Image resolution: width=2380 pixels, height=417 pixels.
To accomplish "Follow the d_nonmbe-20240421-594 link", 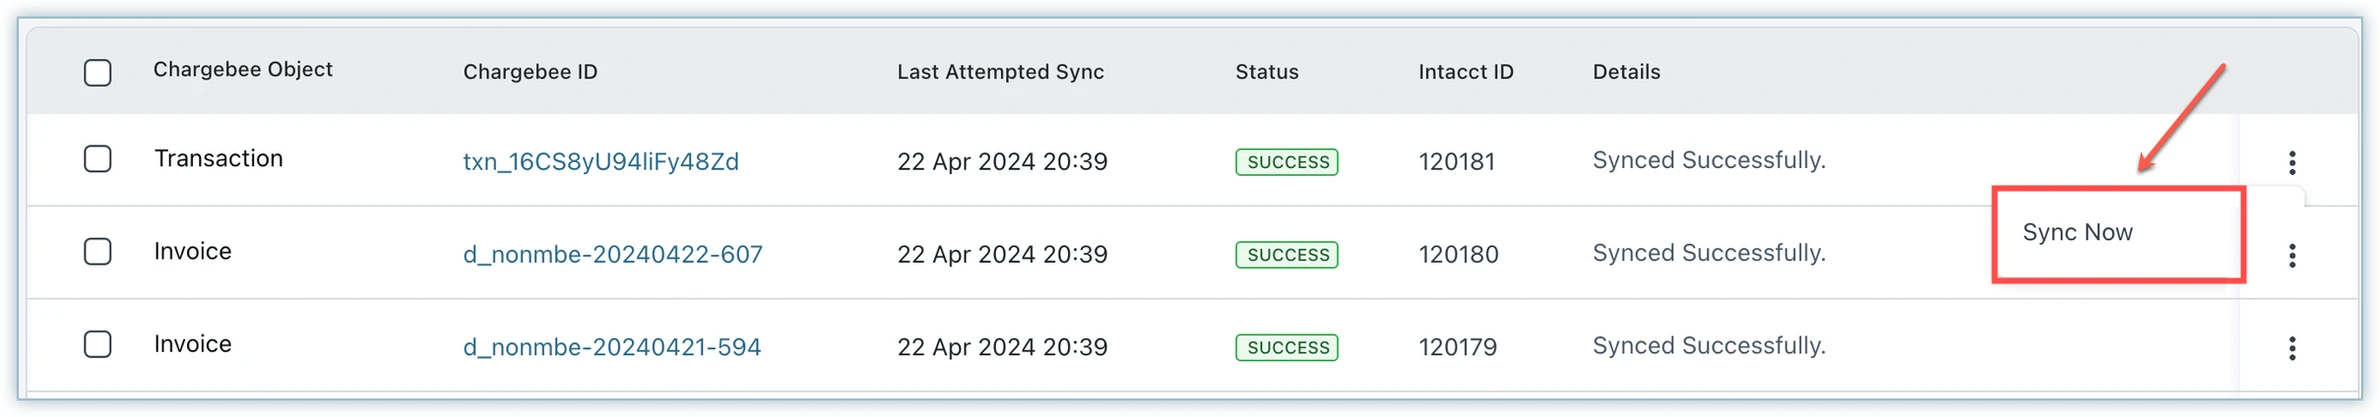I will pyautogui.click(x=611, y=347).
